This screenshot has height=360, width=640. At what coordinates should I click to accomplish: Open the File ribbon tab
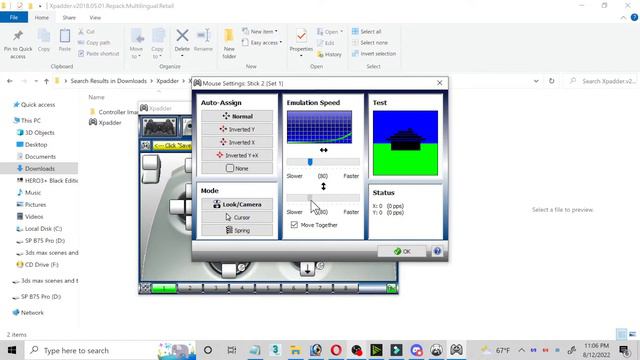click(14, 18)
